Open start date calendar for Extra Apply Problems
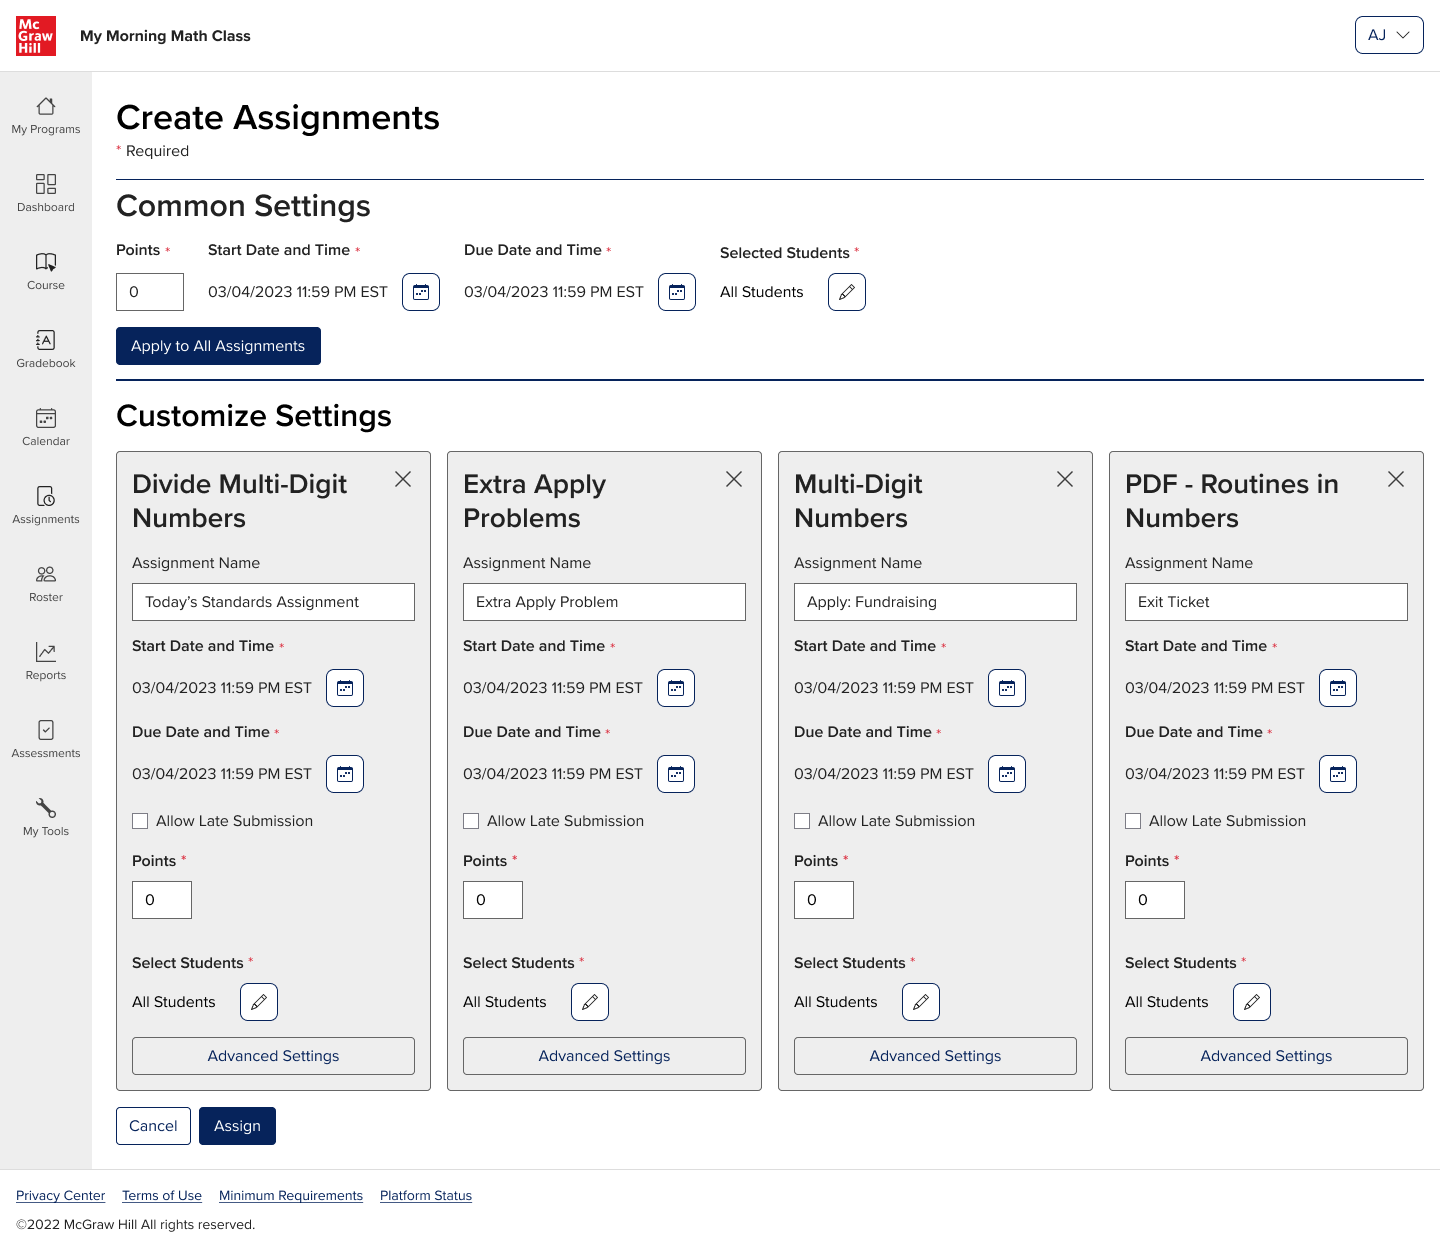Screen dimensions: 1440x1251 click(x=676, y=688)
